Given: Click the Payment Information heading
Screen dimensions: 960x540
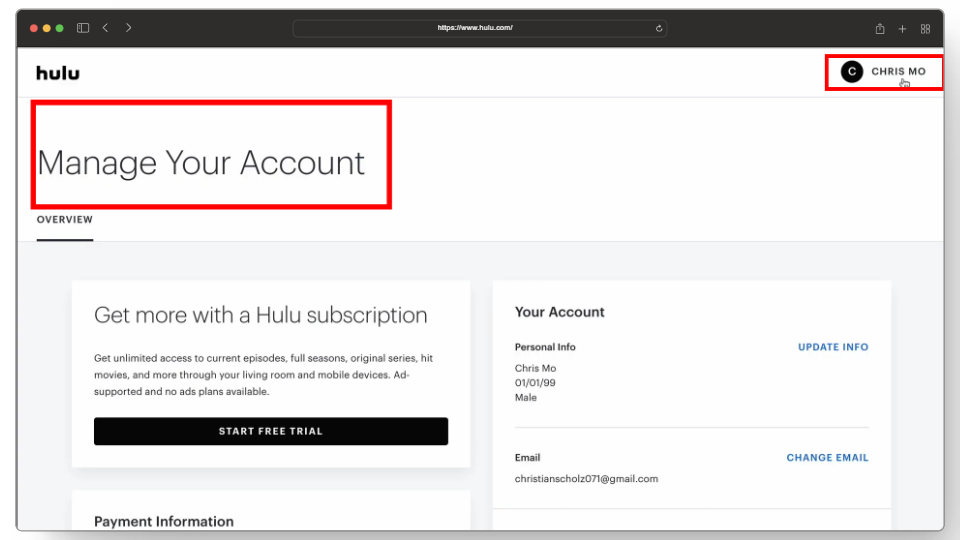Looking at the screenshot, I should point(164,521).
